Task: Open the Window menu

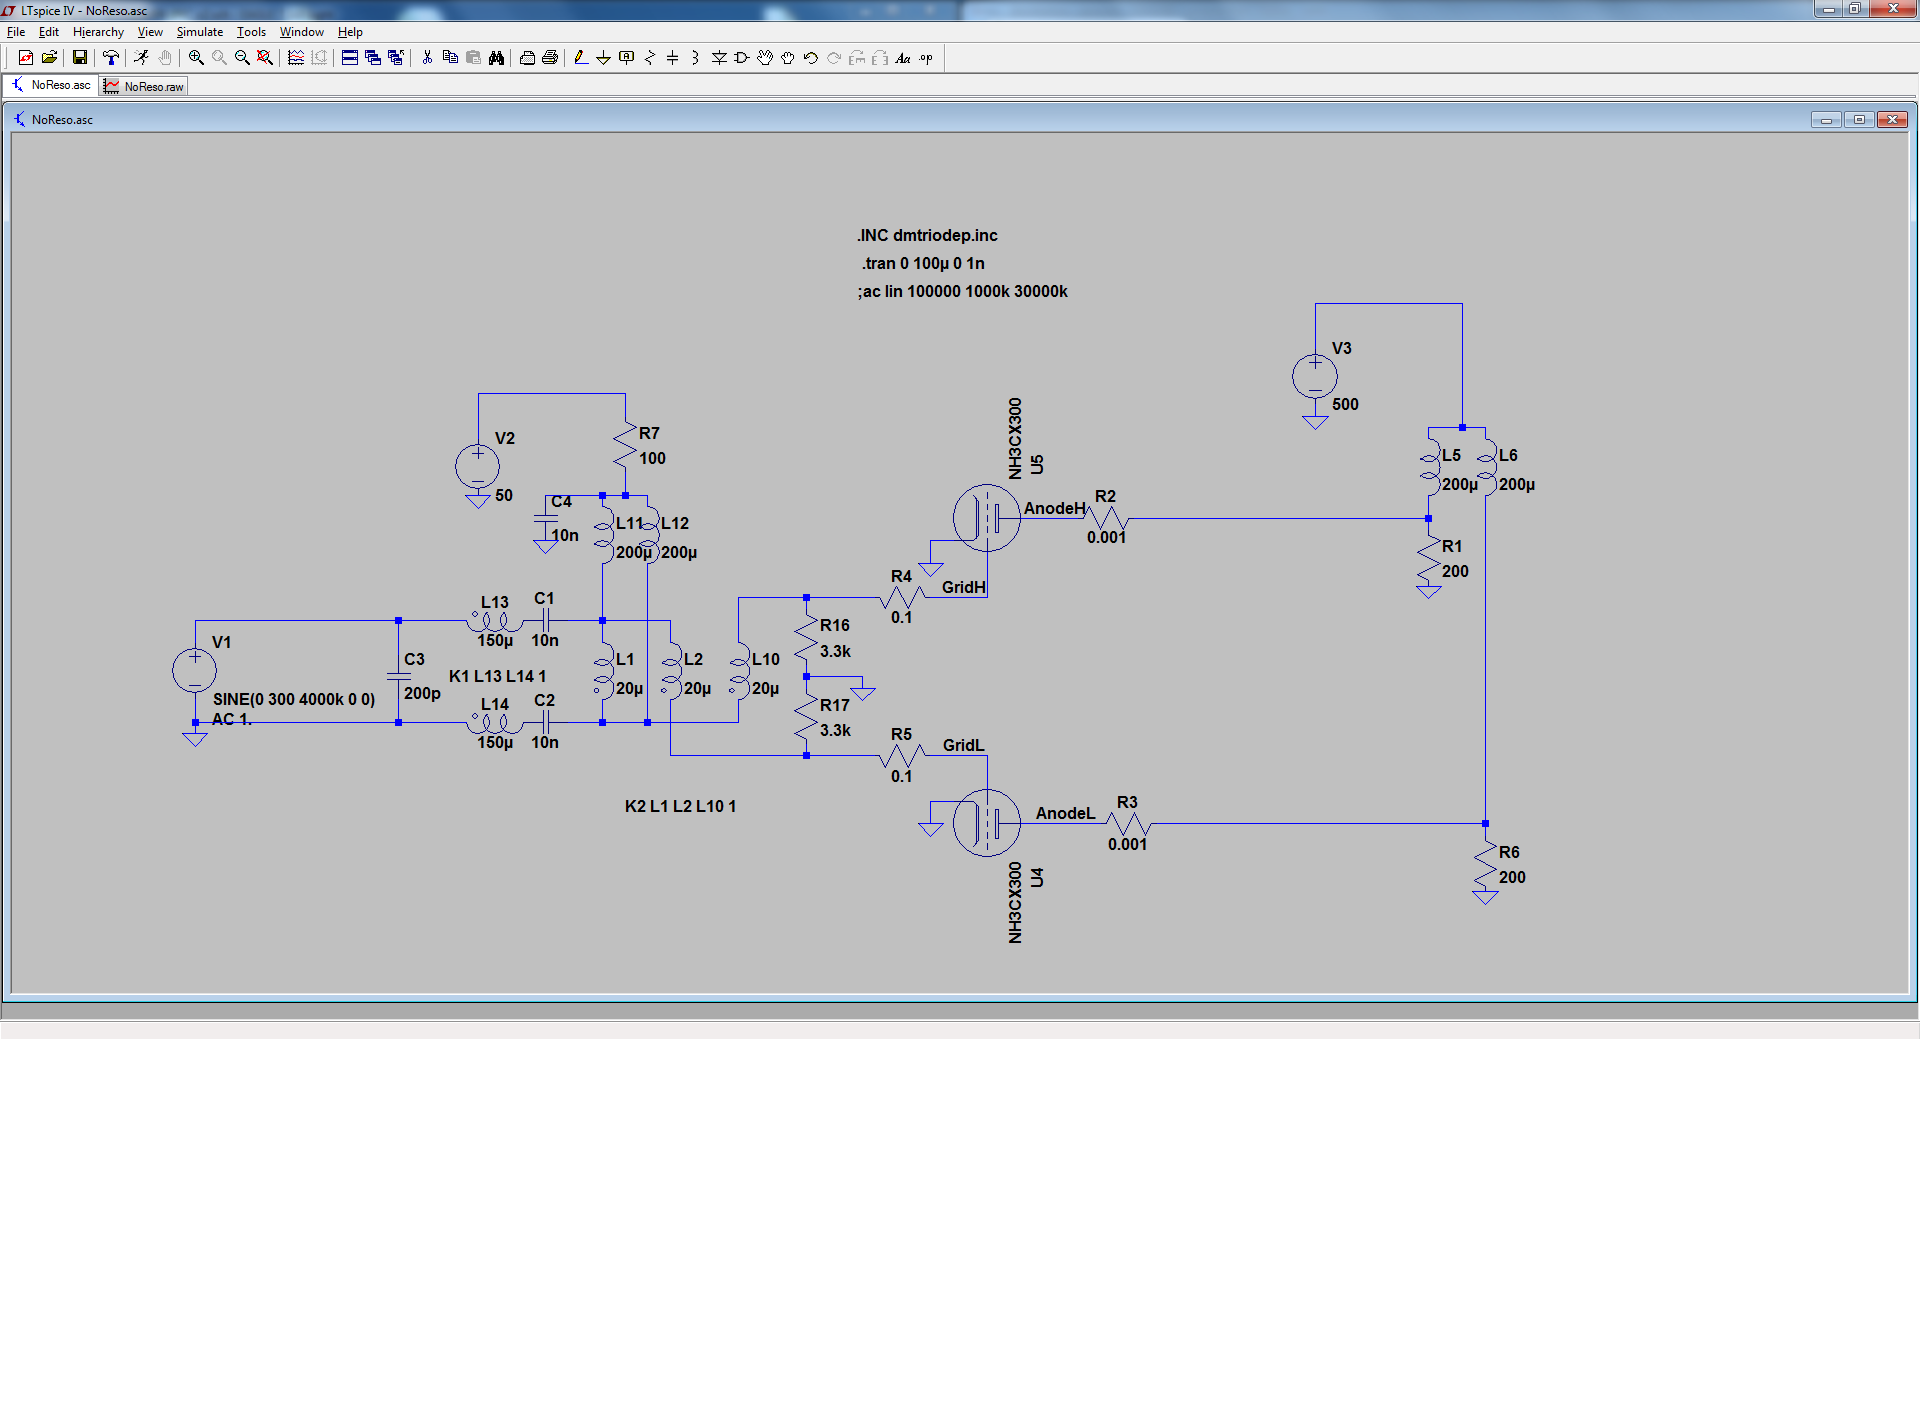Action: (301, 32)
